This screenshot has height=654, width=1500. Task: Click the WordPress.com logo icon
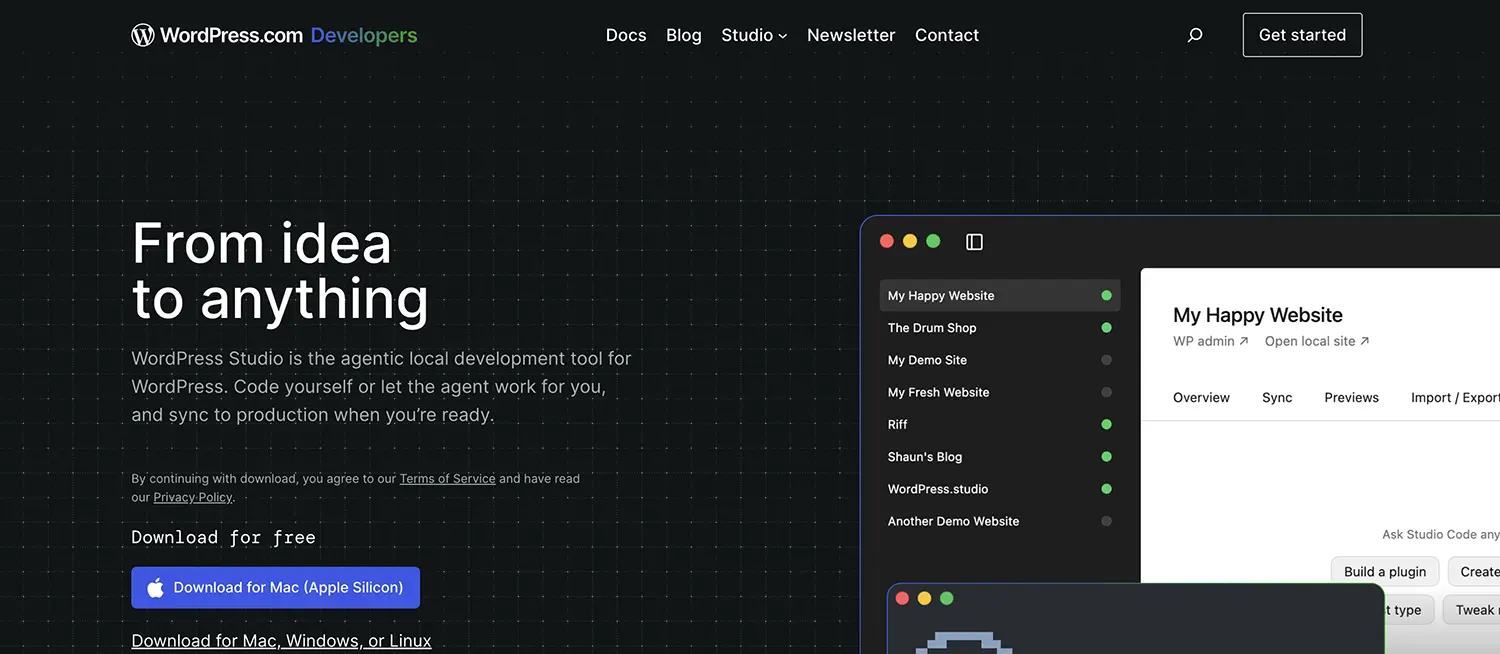coord(143,35)
